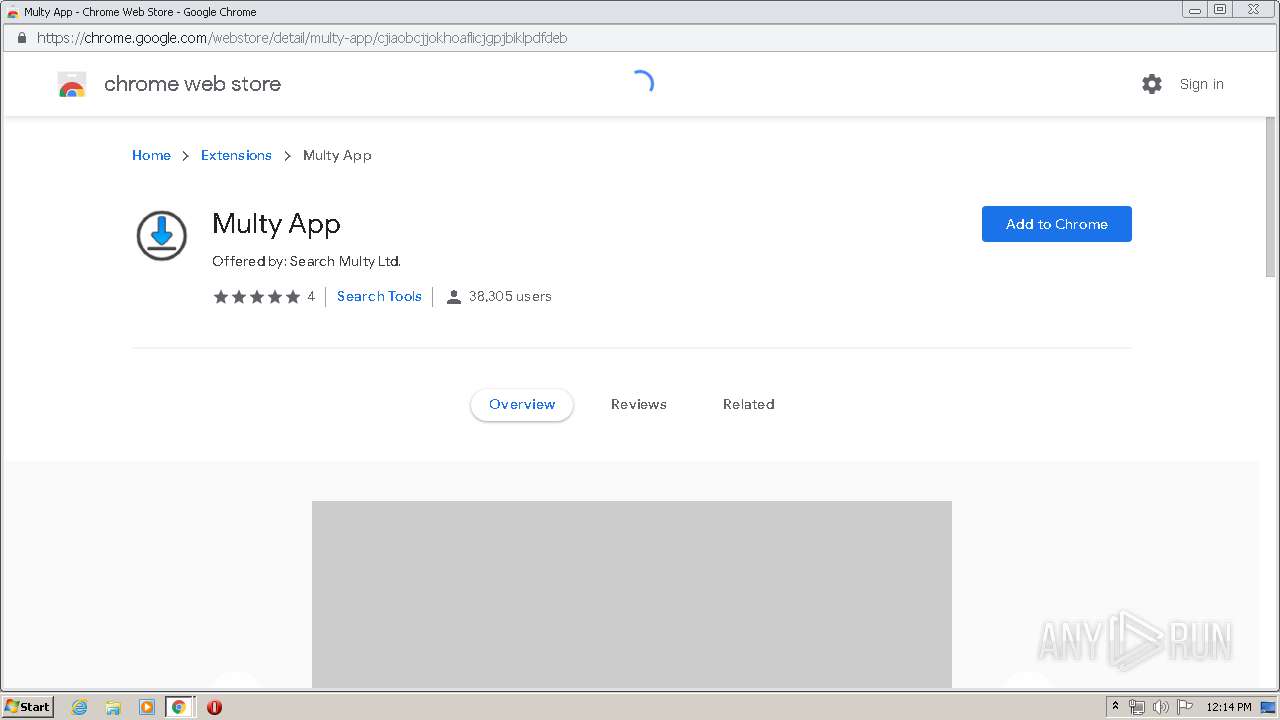
Task: Open the file explorer taskbar icon
Action: coord(113,707)
